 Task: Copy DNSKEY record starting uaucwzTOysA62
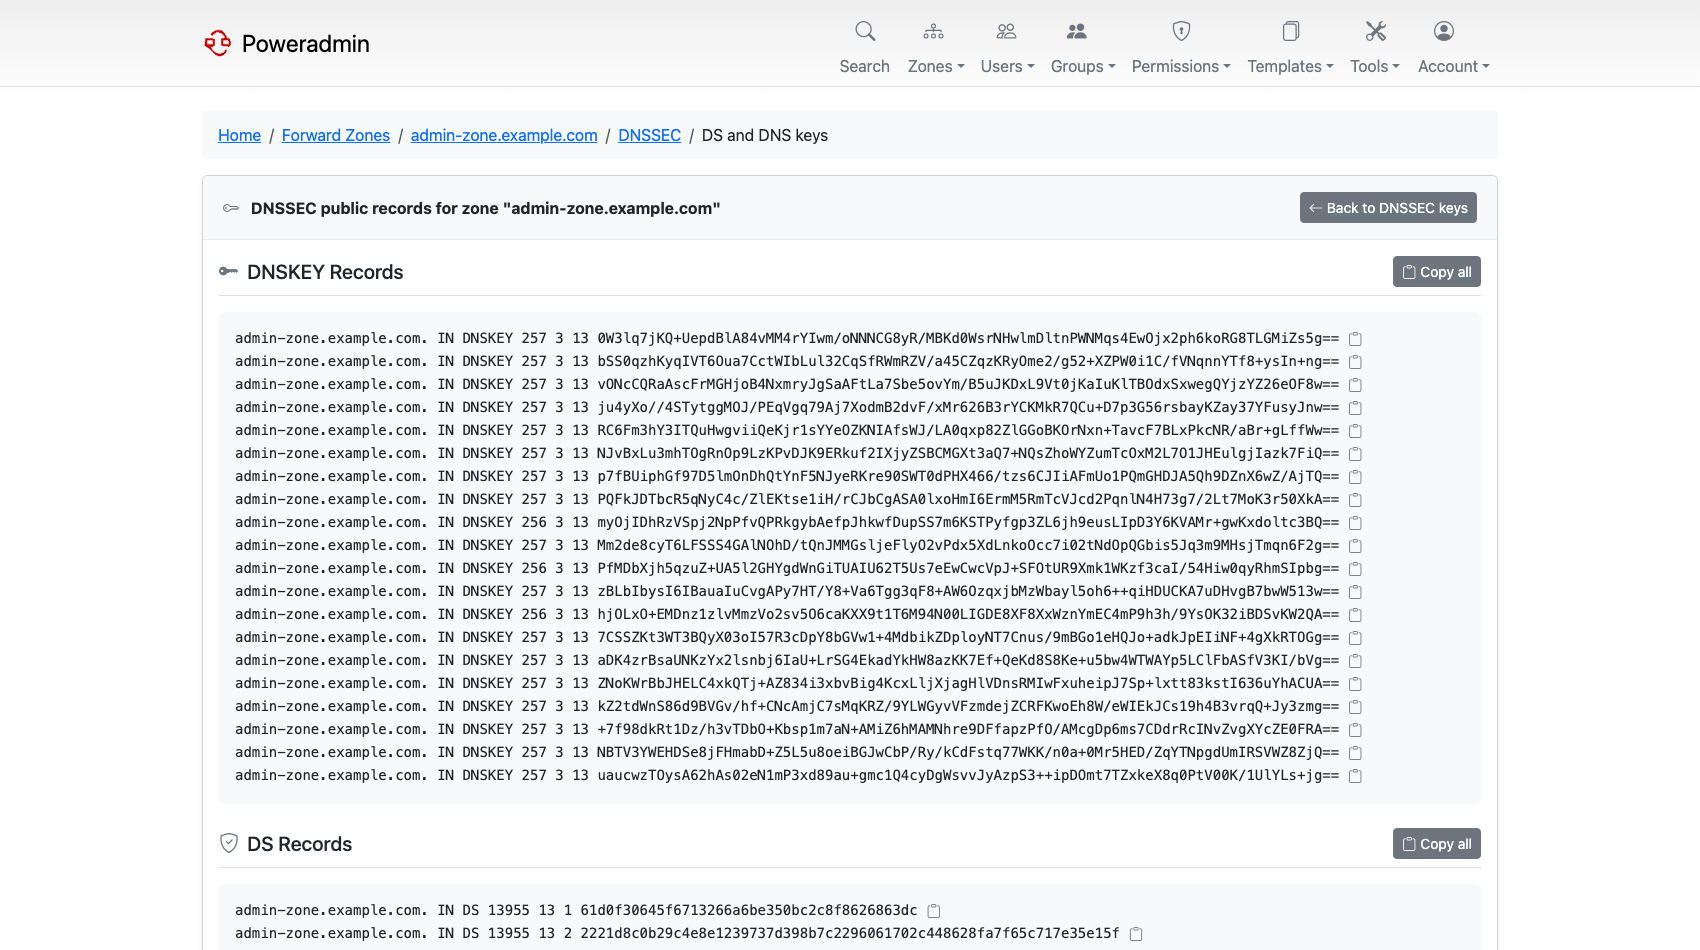click(1355, 776)
